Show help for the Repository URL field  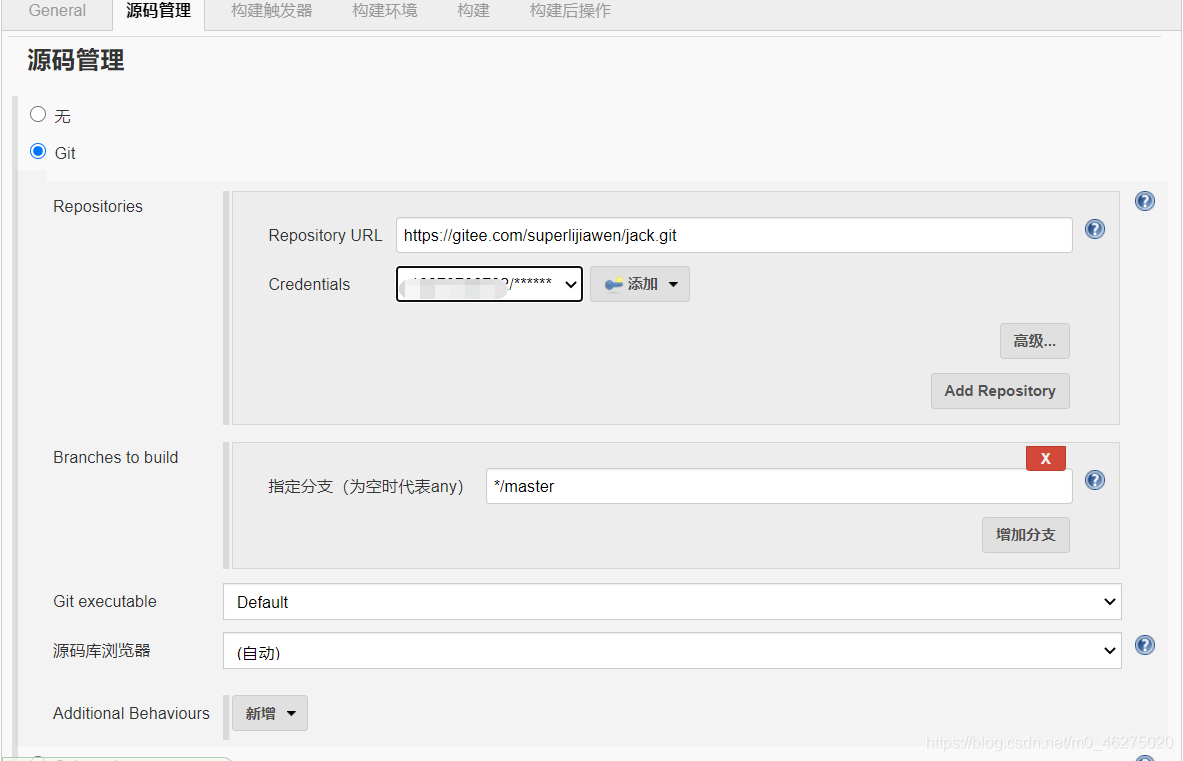[1095, 229]
